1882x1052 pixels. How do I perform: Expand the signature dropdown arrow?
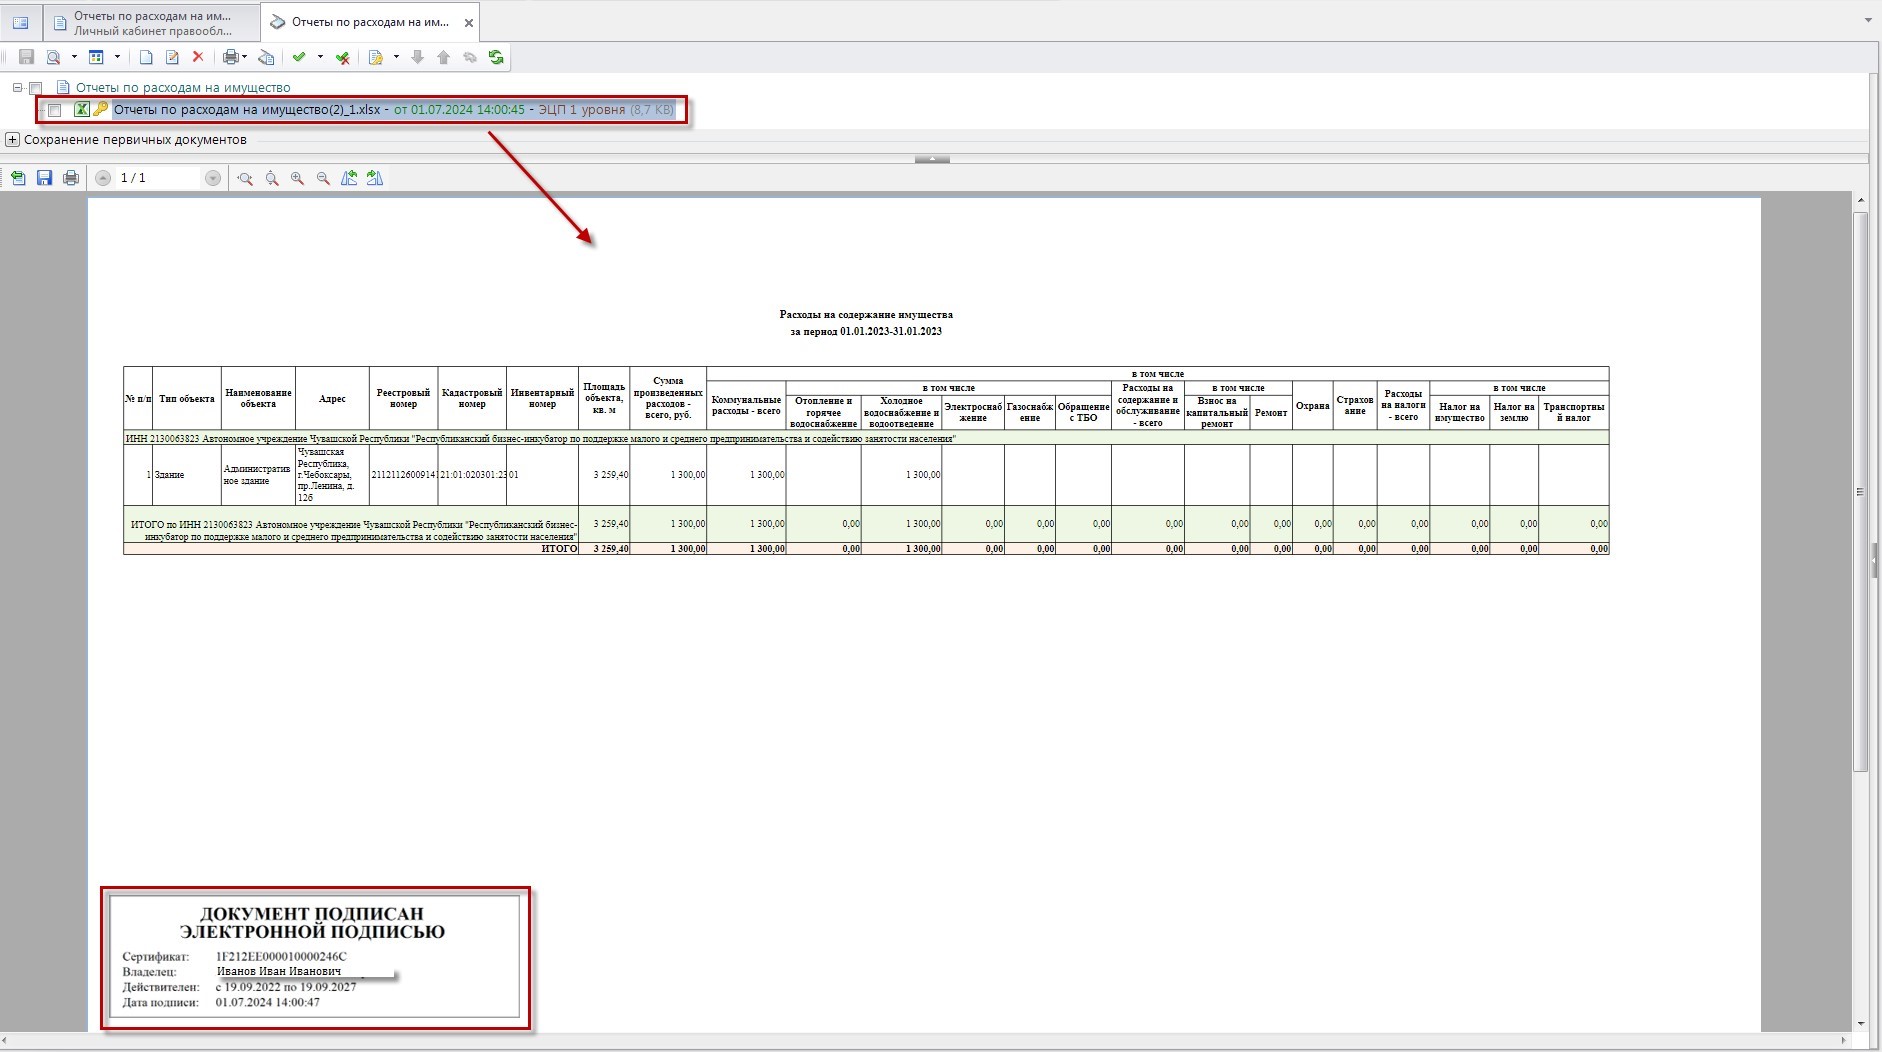click(x=396, y=58)
